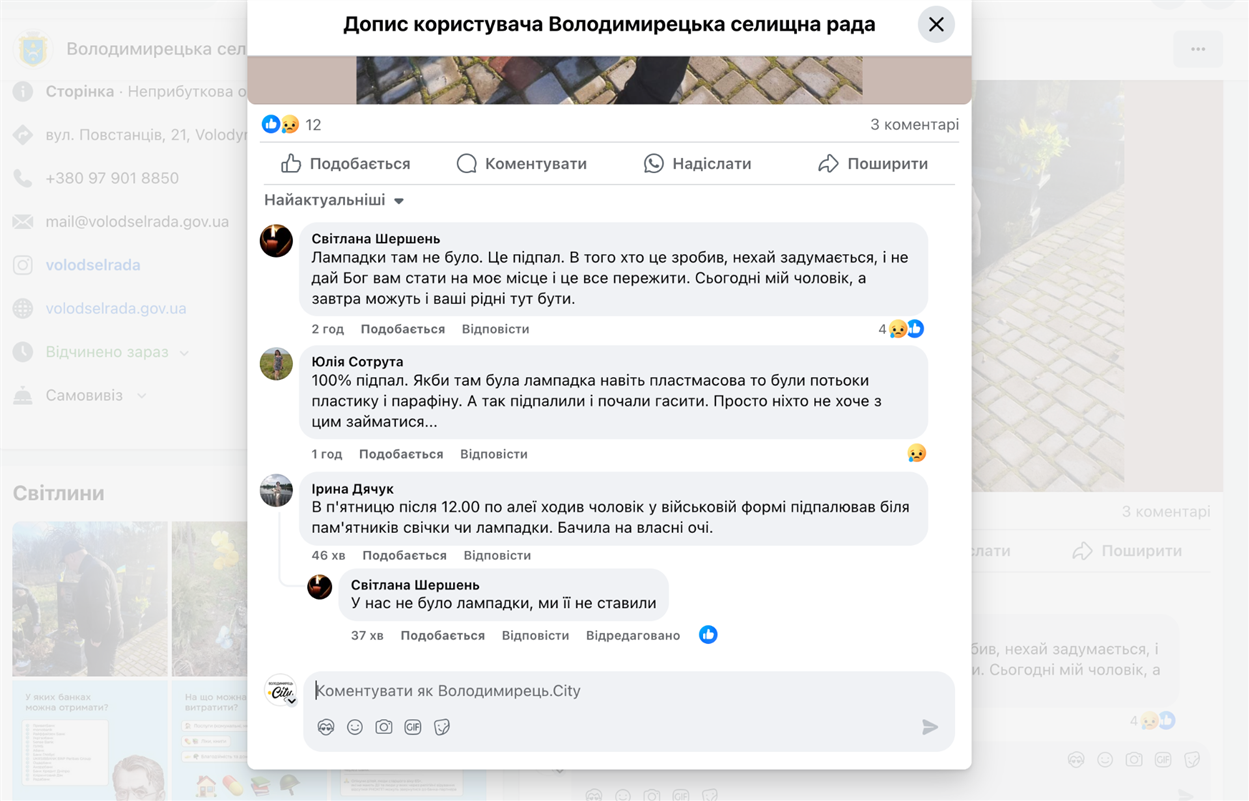The width and height of the screenshot is (1249, 801).
Task: Send the comment with the arrow icon
Action: coord(930,727)
